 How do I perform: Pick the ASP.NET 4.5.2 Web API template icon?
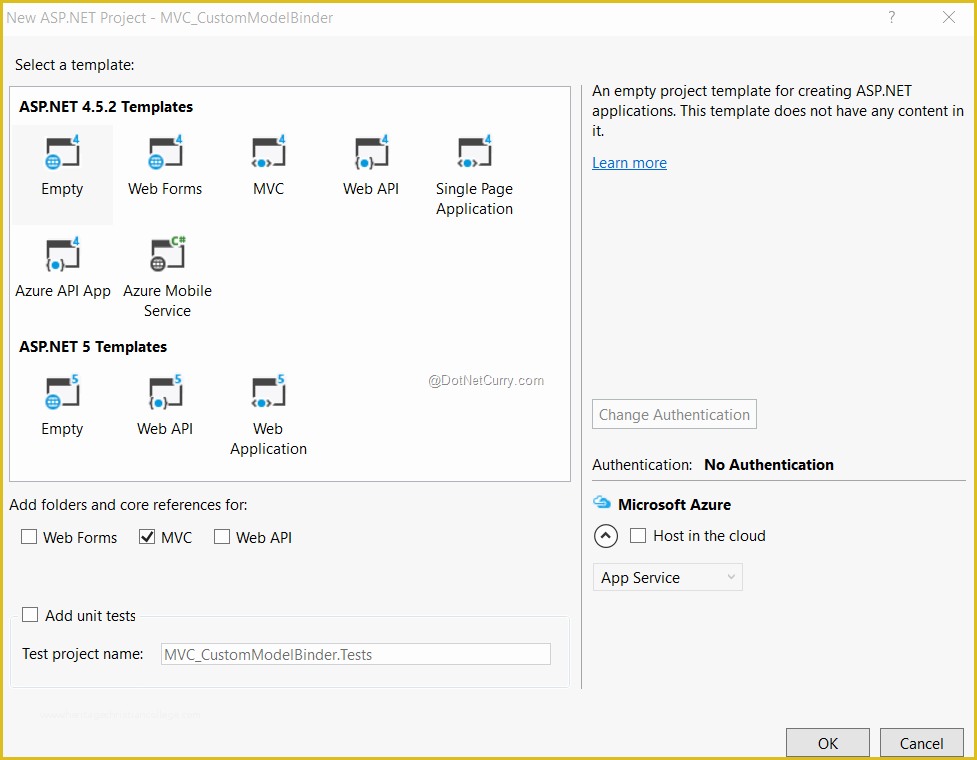coord(371,153)
